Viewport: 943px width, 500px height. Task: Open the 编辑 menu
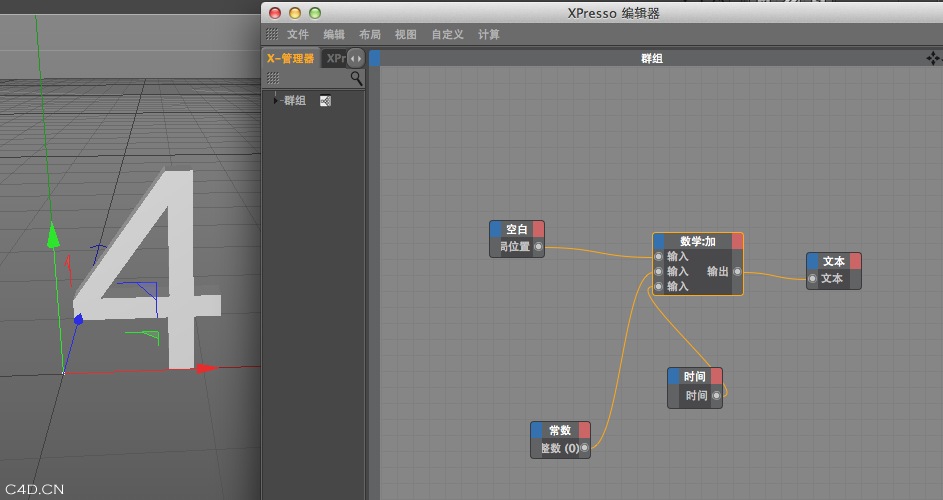(334, 34)
